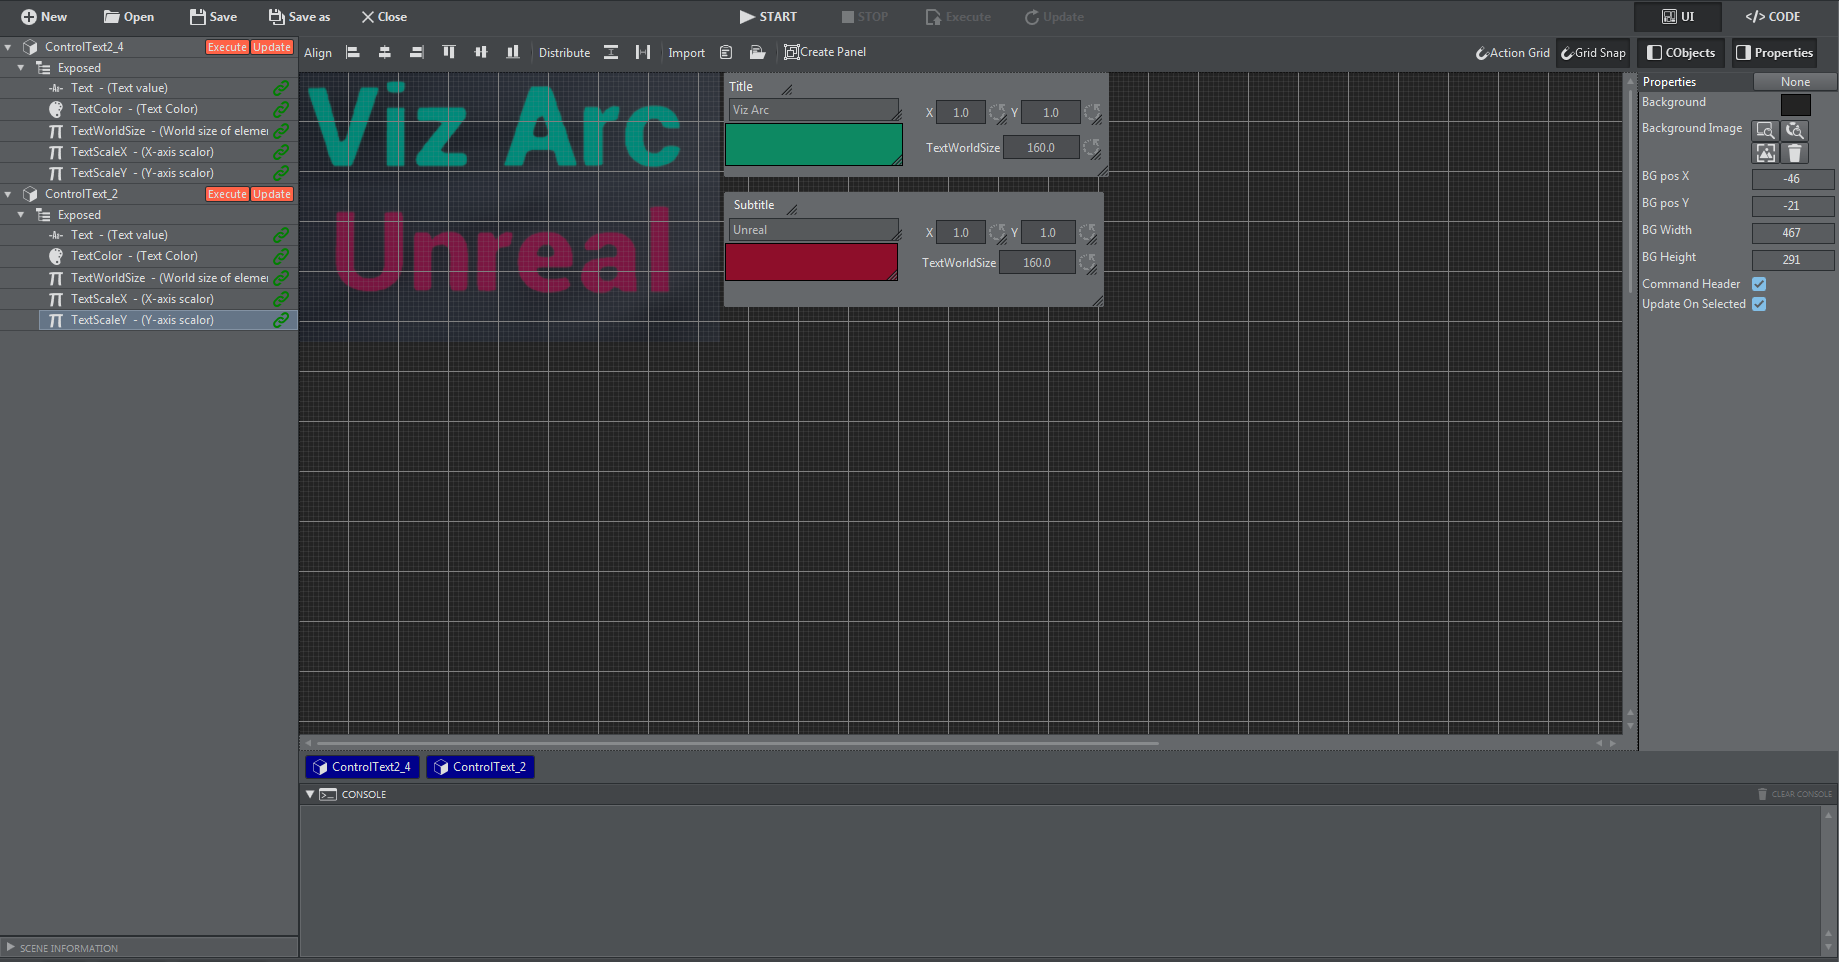Click link icon of ControlText_2 TextWorldSize row
The height and width of the screenshot is (962, 1839).
[x=281, y=278]
